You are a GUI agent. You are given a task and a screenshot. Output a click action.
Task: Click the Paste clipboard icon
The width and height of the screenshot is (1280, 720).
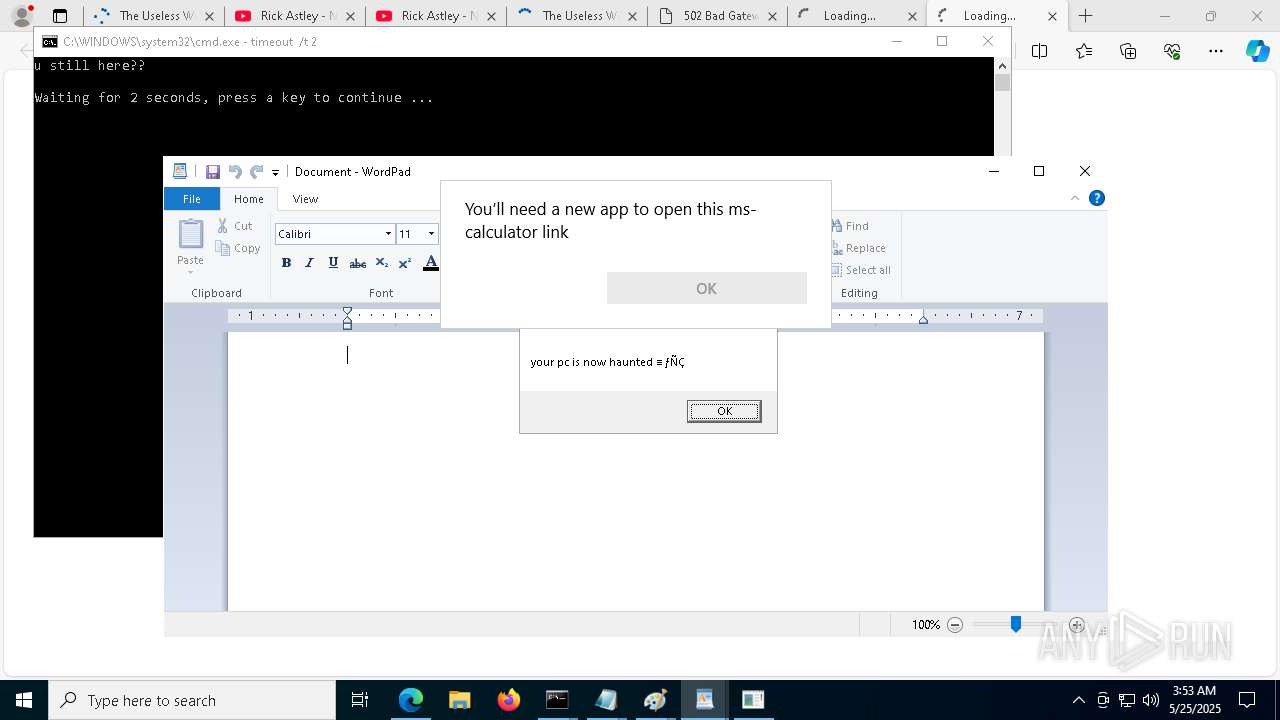coord(190,235)
